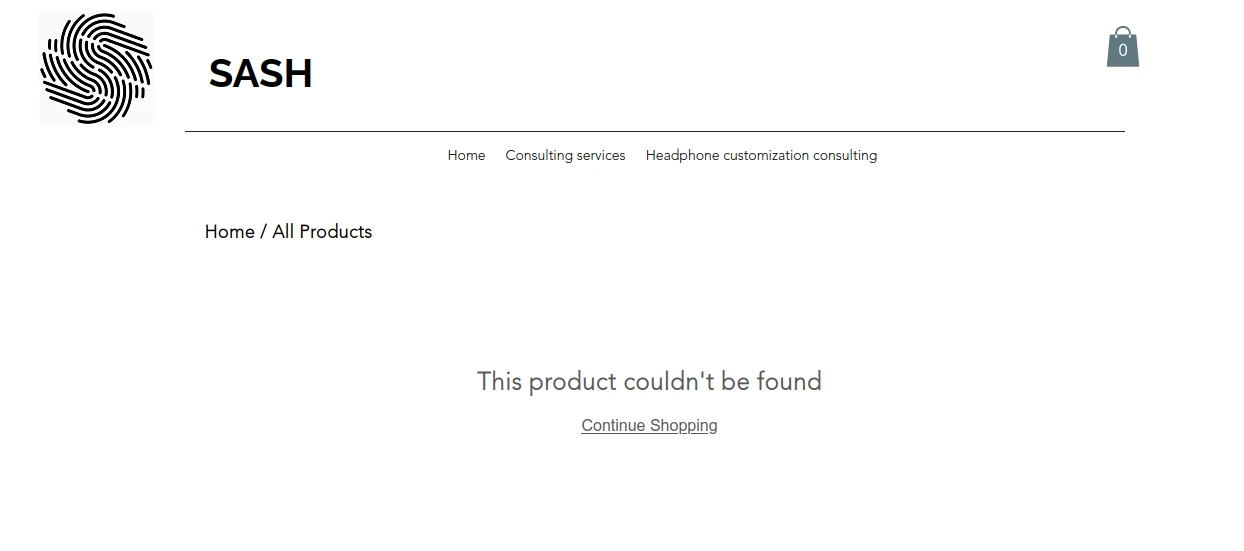The width and height of the screenshot is (1244, 551).
Task: Click the header divider line
Action: click(x=654, y=131)
